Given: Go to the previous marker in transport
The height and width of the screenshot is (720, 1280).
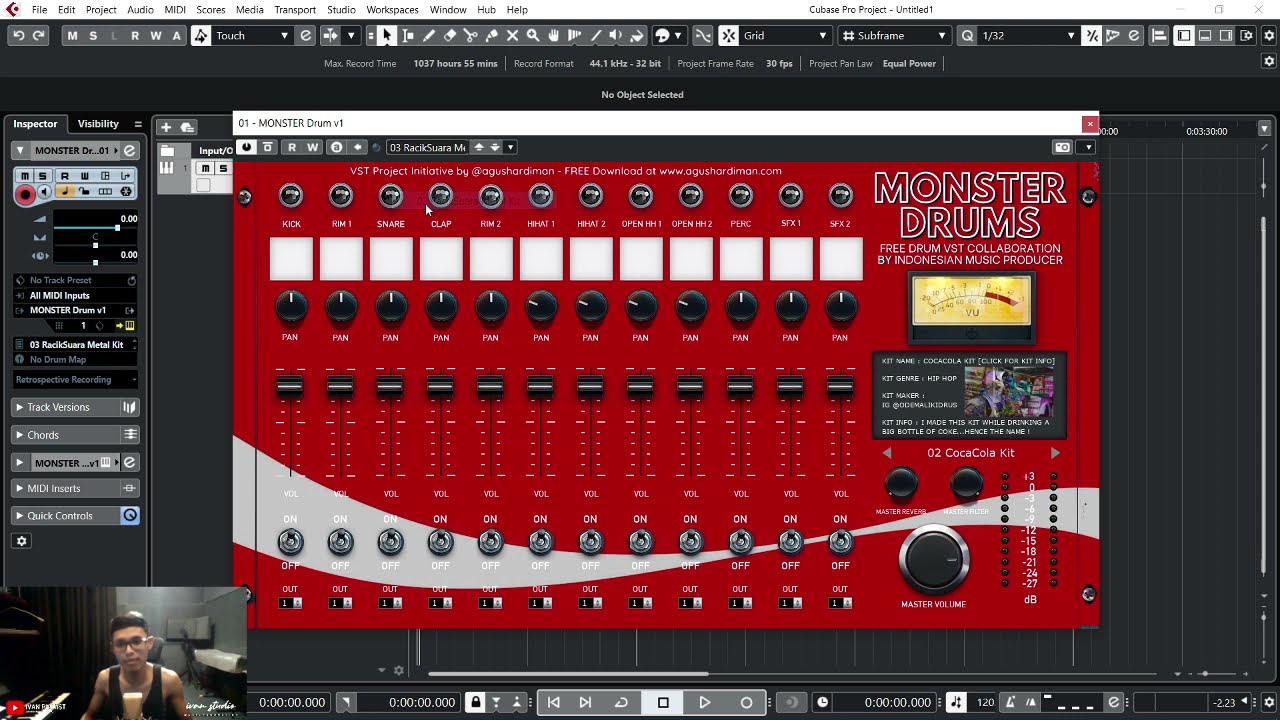Looking at the screenshot, I should [553, 703].
